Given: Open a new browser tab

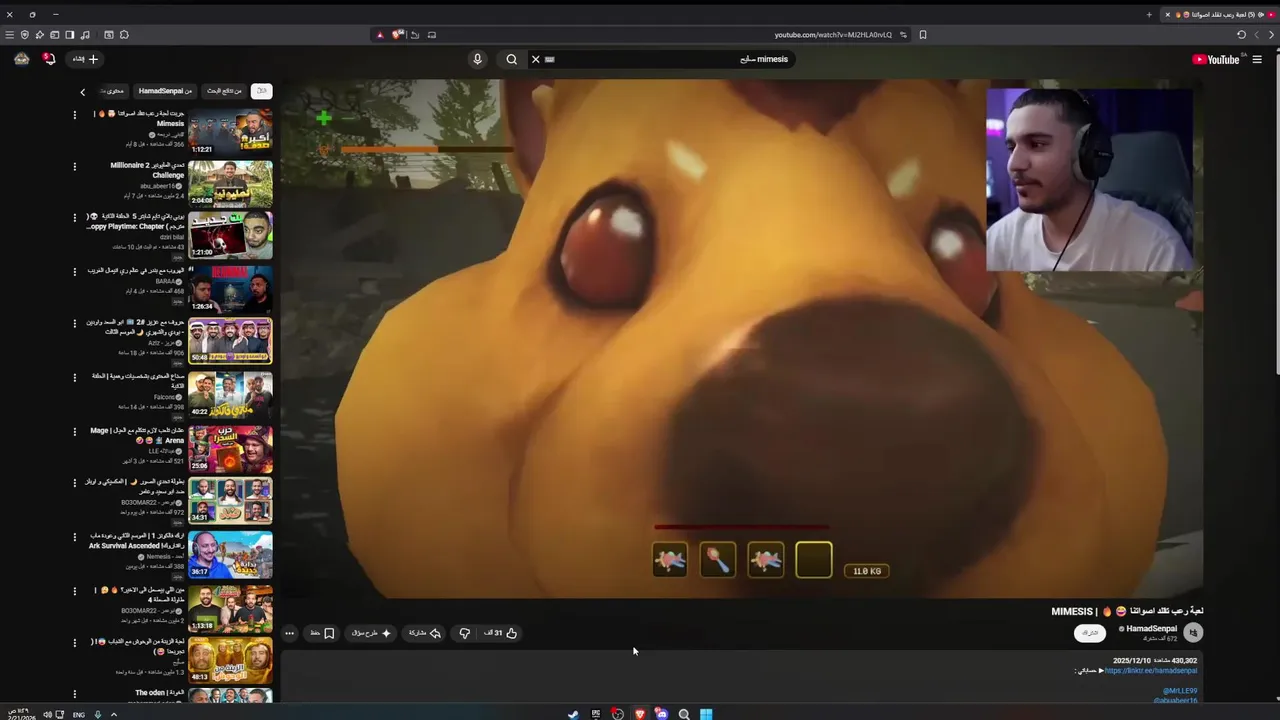Looking at the screenshot, I should pyautogui.click(x=1149, y=15).
